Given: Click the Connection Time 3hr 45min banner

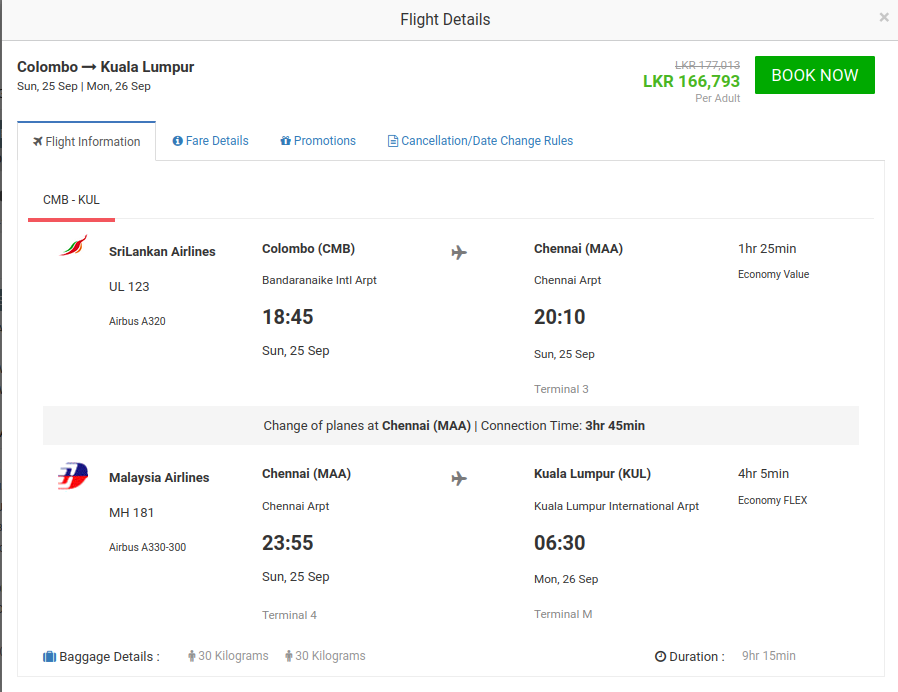Looking at the screenshot, I should point(451,426).
